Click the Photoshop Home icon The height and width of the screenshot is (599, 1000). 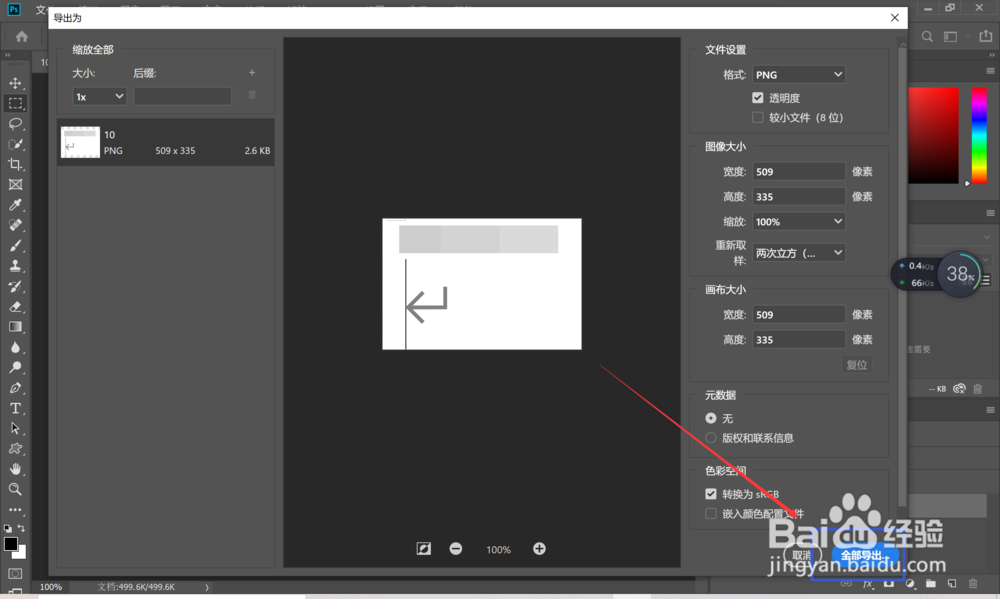pyautogui.click(x=22, y=36)
